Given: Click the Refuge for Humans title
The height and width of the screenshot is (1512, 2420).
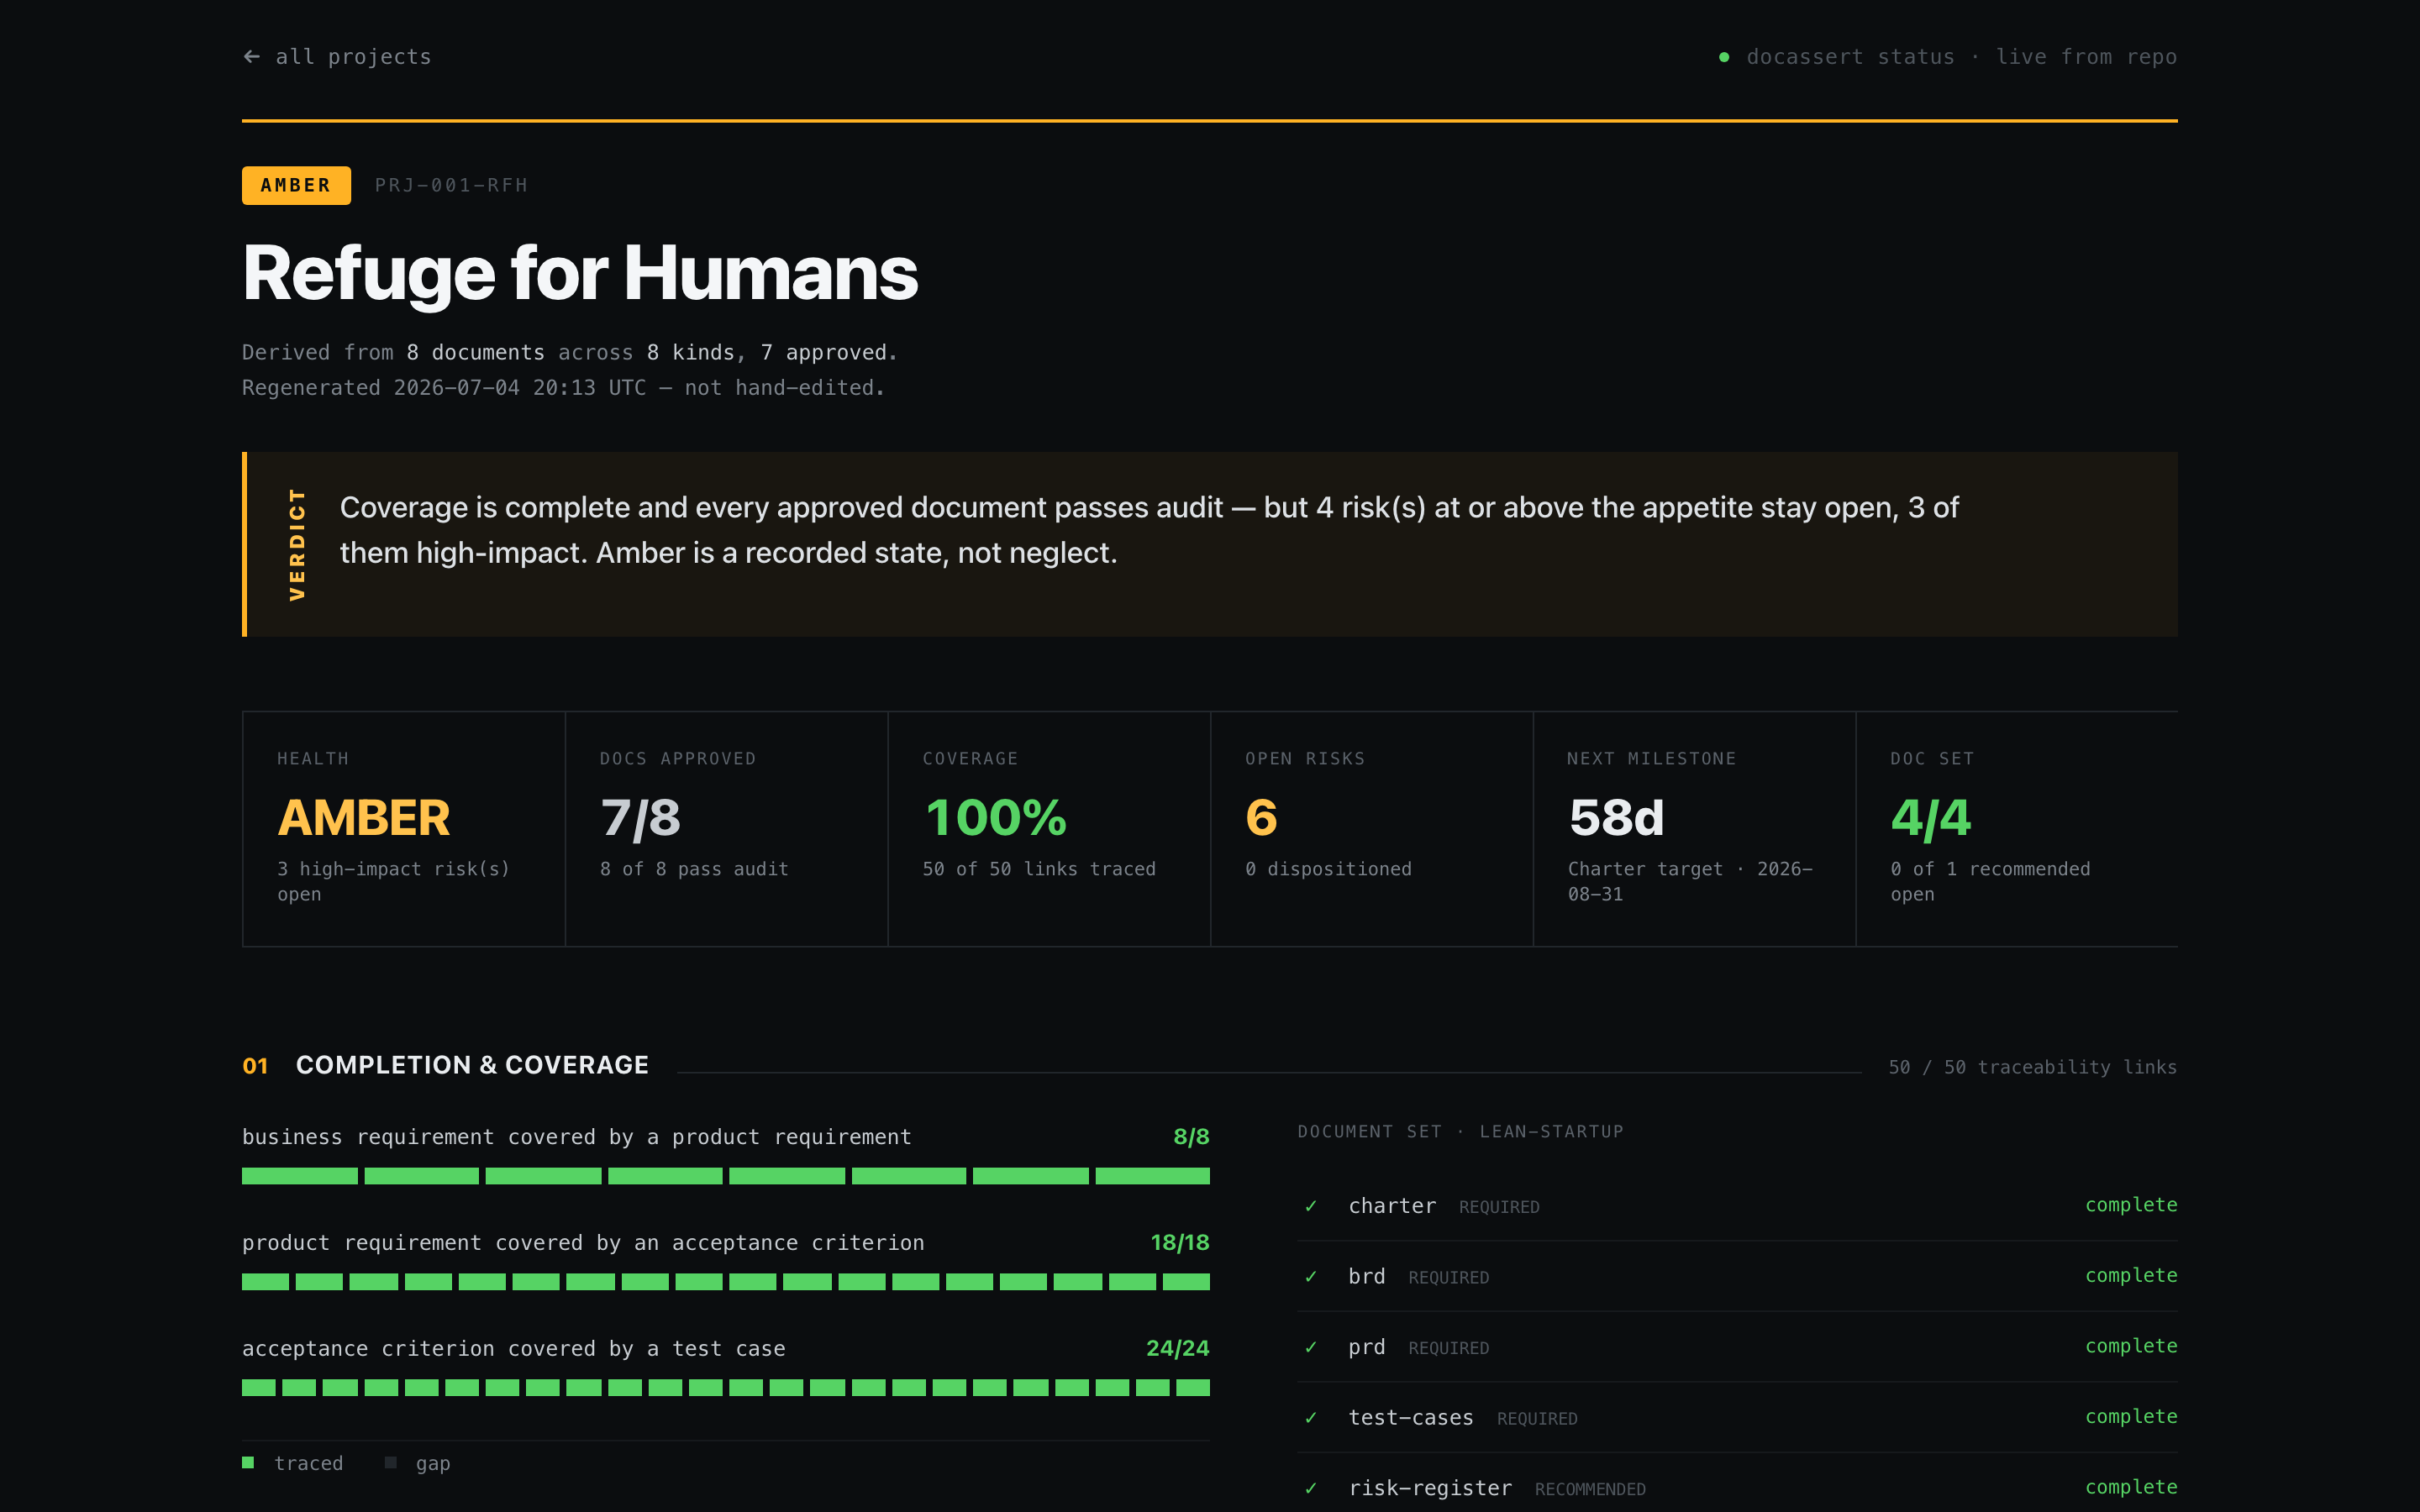Looking at the screenshot, I should pyautogui.click(x=580, y=273).
